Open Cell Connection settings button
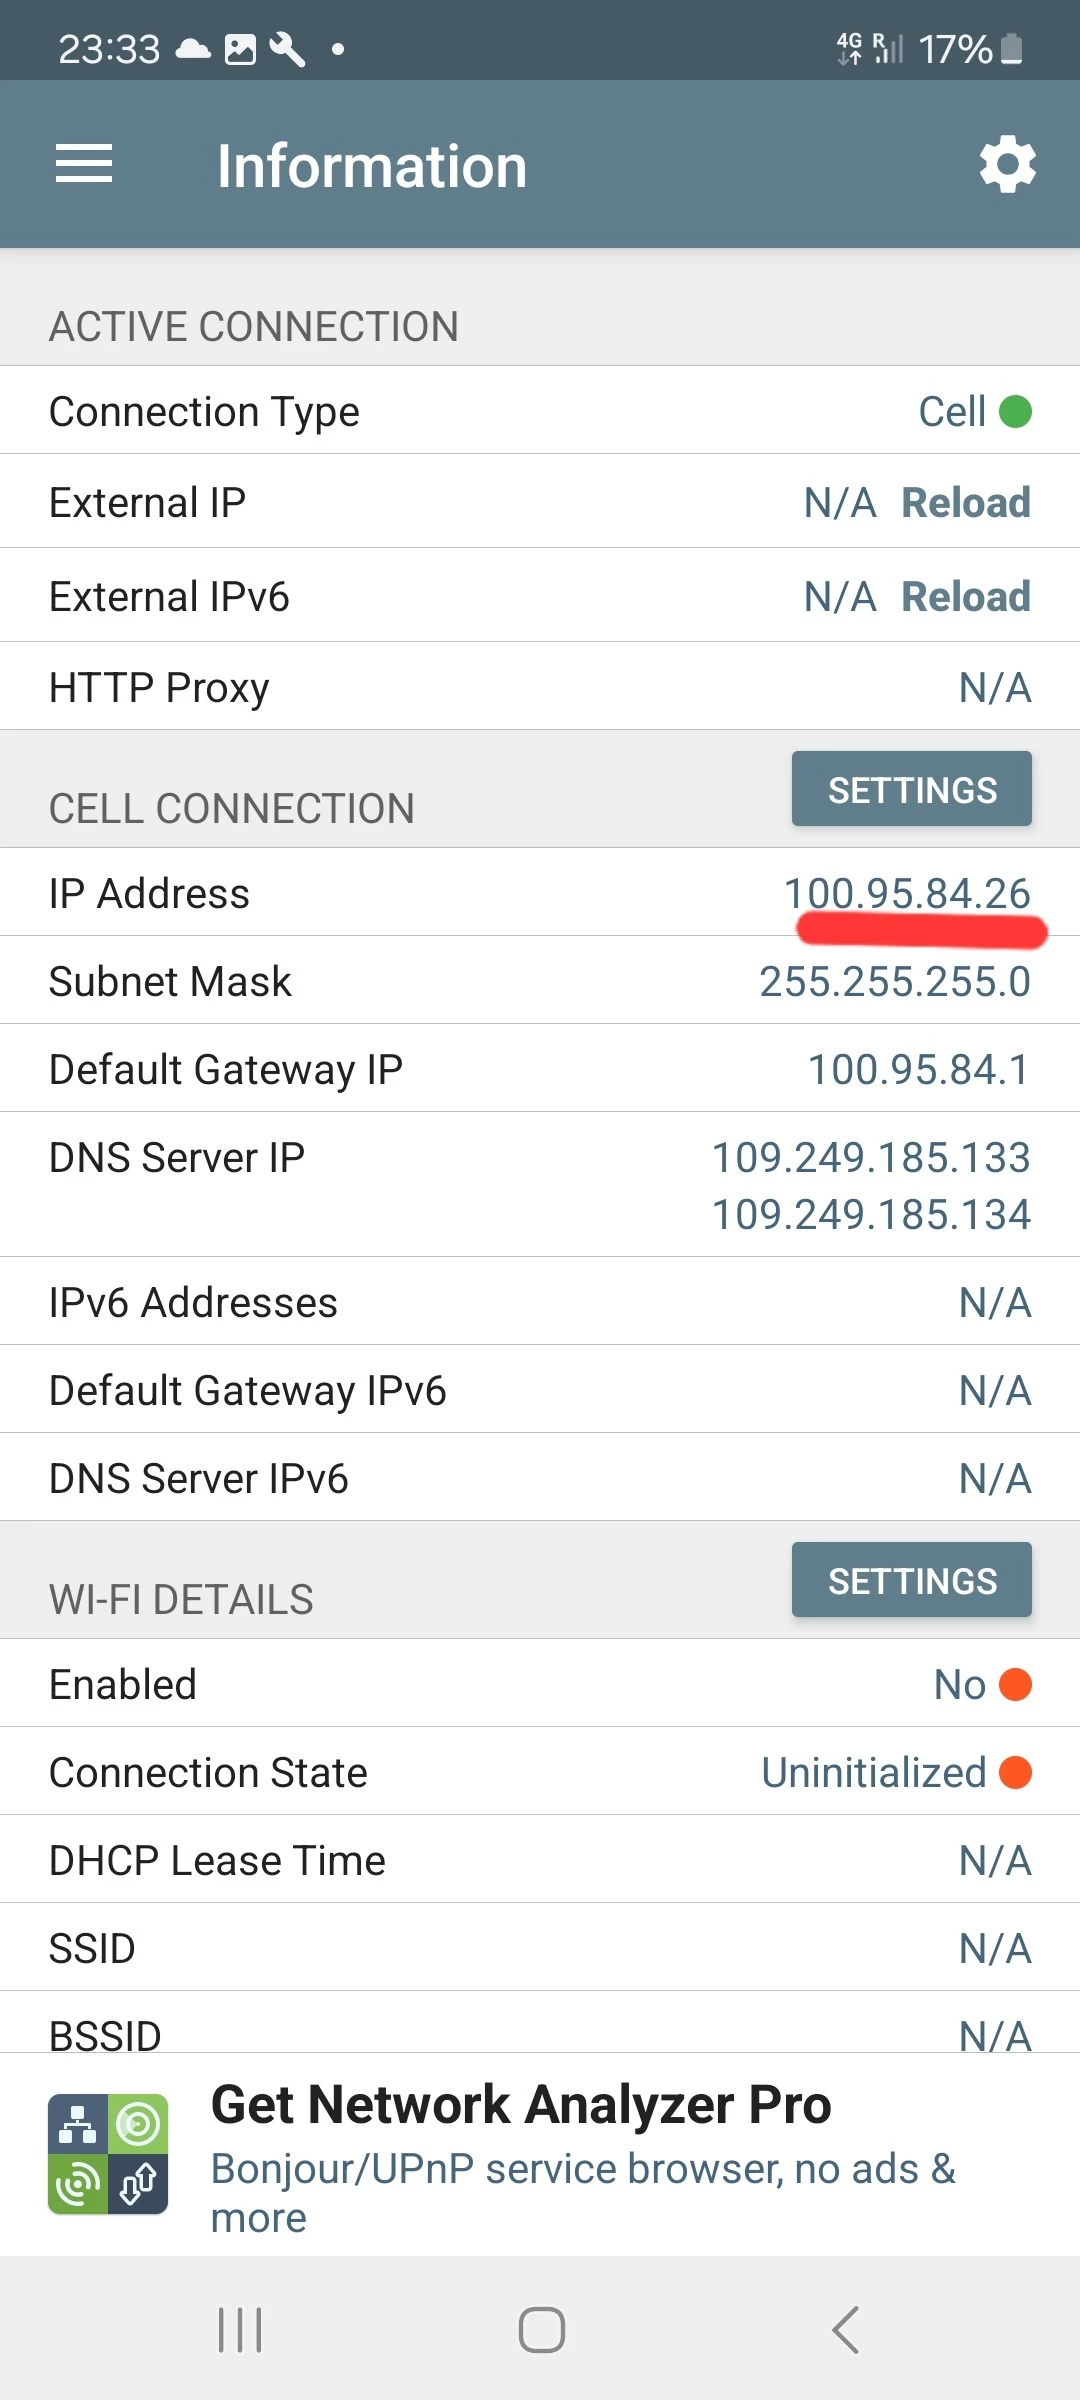This screenshot has height=2400, width=1080. click(x=911, y=789)
